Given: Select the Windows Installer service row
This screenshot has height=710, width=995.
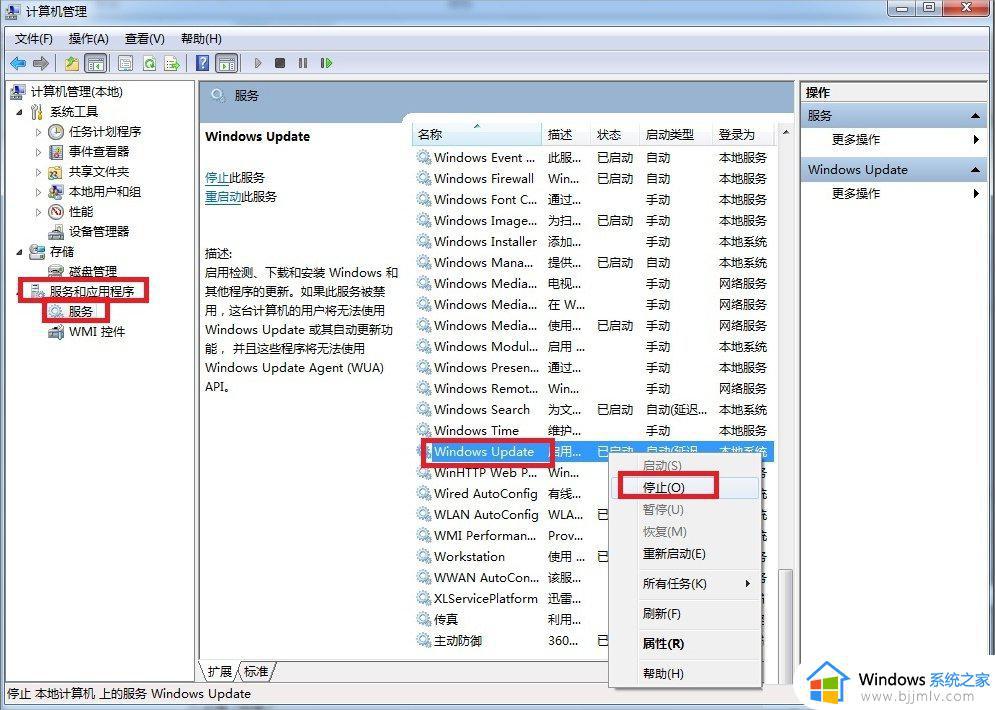Looking at the screenshot, I should coord(593,241).
